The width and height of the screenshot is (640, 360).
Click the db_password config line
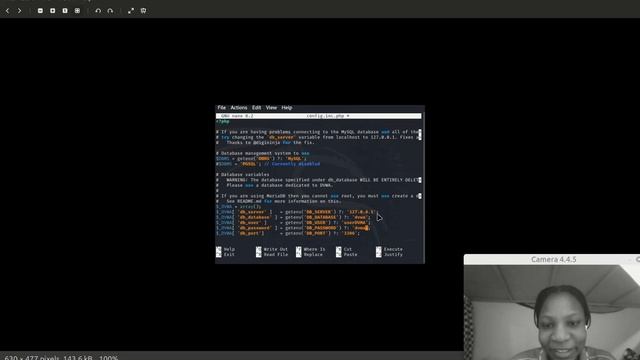(x=293, y=228)
